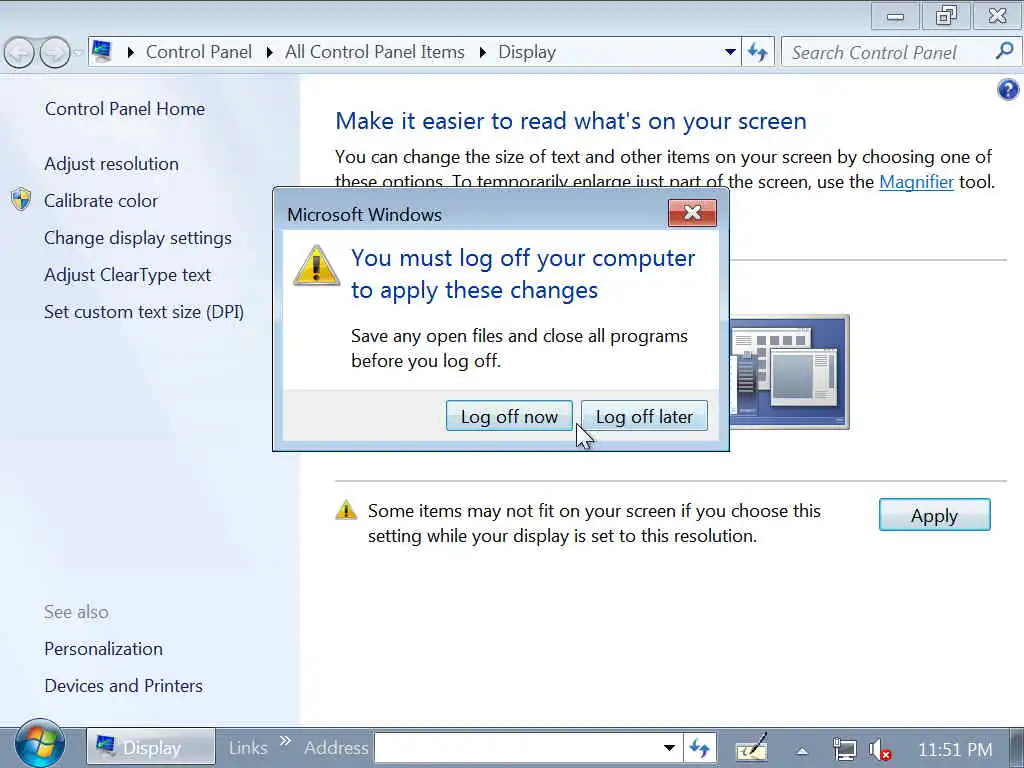
Task: Select the Display taskbar button
Action: (151, 746)
